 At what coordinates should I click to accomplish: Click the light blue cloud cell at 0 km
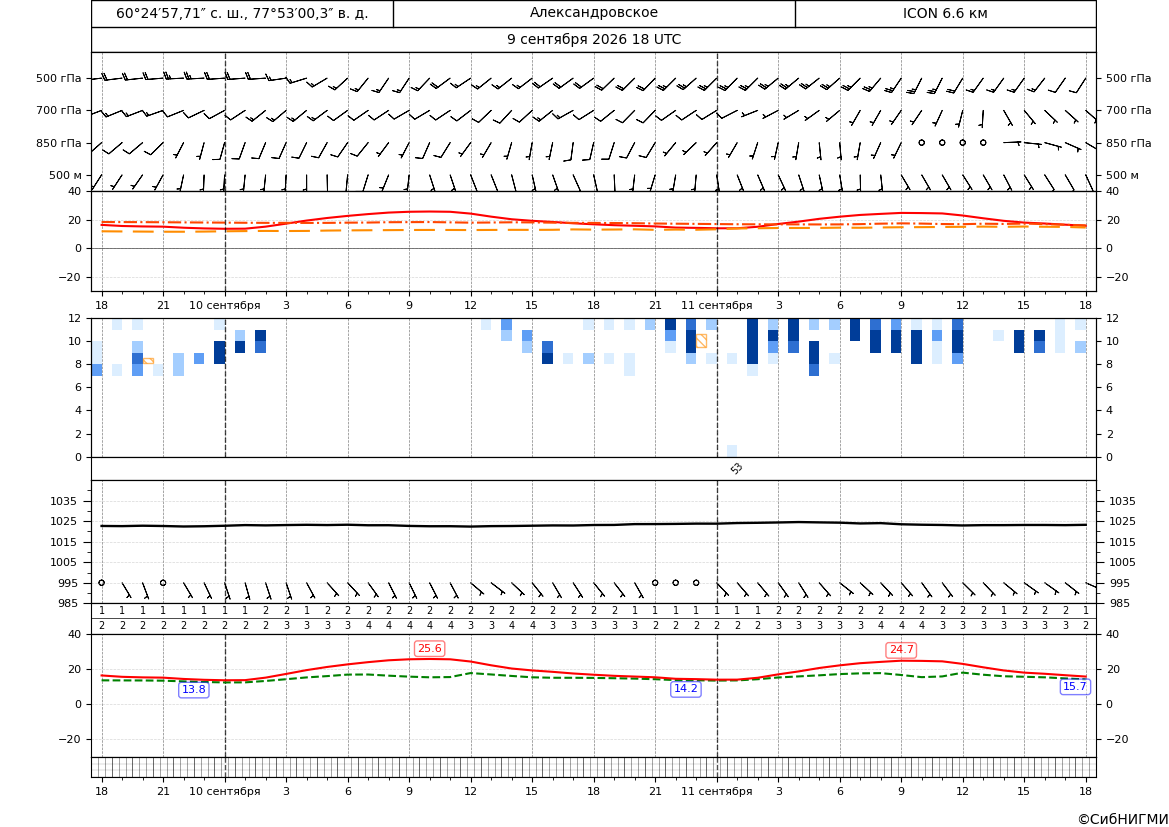732,451
